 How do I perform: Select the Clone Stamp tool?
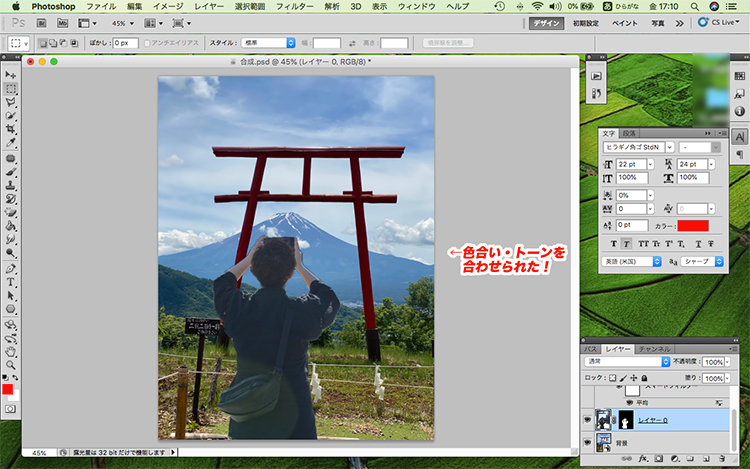pos(11,185)
